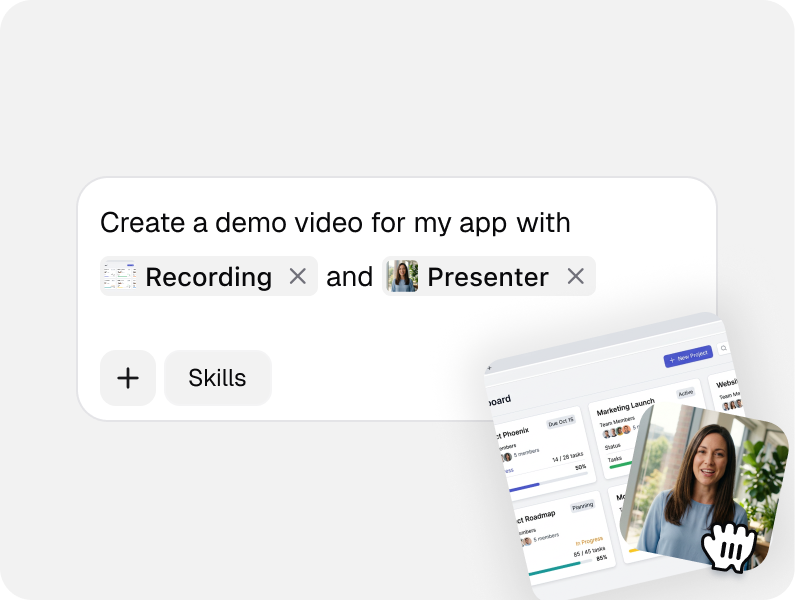795x600 pixels.
Task: Select the Recording chip label
Action: 208,277
